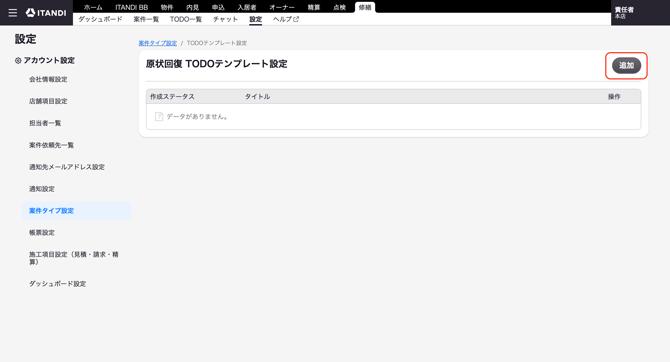The height and width of the screenshot is (362, 670).
Task: Open 帳票設定 in sidebar
Action: (42, 233)
